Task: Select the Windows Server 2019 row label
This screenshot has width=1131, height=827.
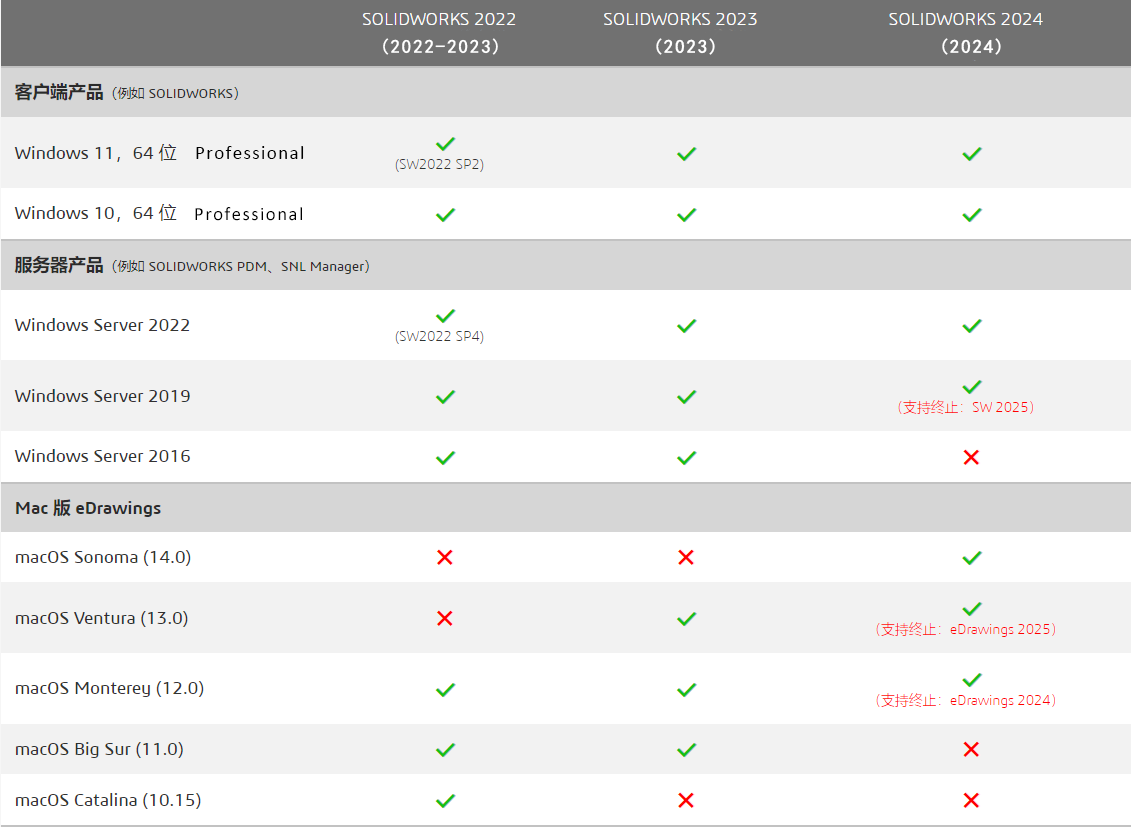Action: [102, 396]
